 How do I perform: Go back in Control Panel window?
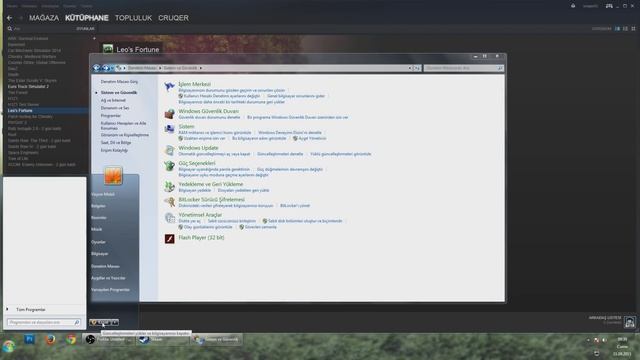97,68
